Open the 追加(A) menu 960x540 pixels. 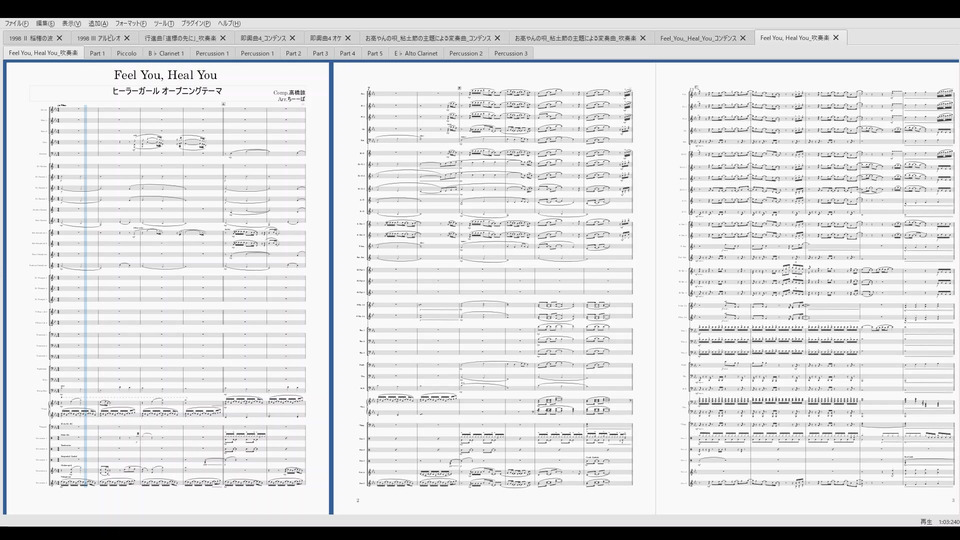click(x=98, y=23)
